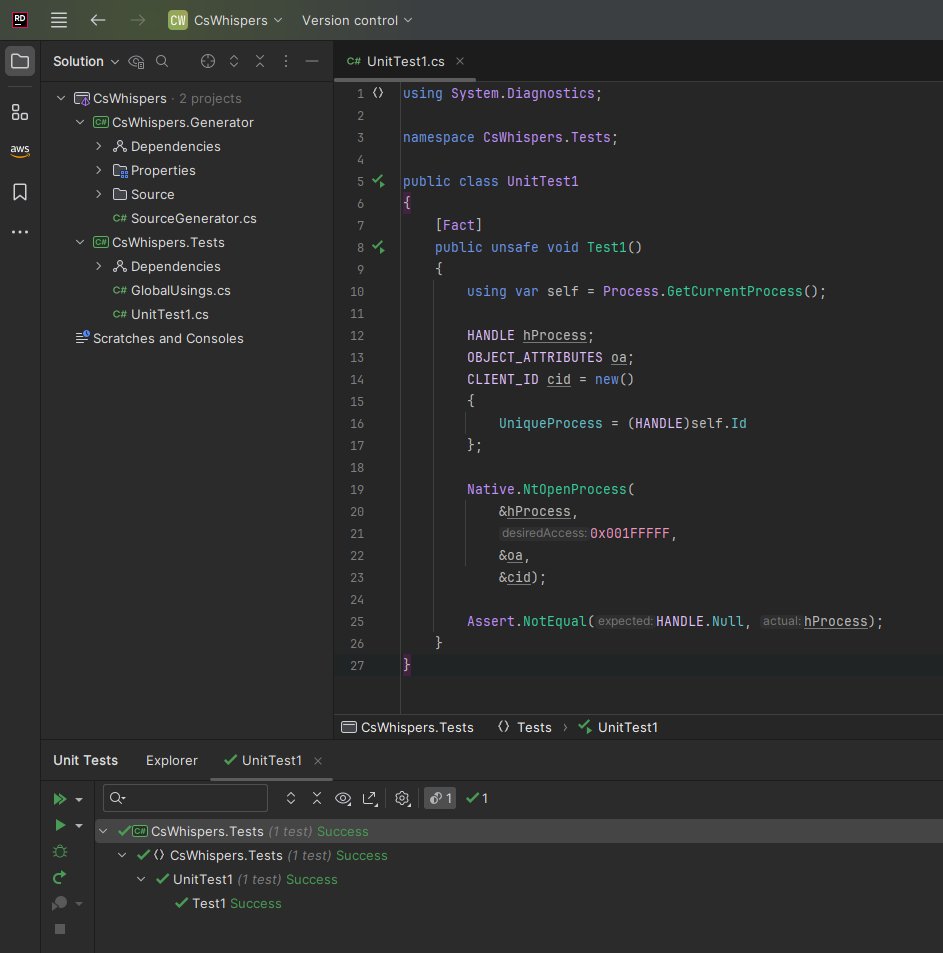Collapse all nodes in Solution tree
Image resolution: width=943 pixels, height=953 pixels.
coord(260,61)
